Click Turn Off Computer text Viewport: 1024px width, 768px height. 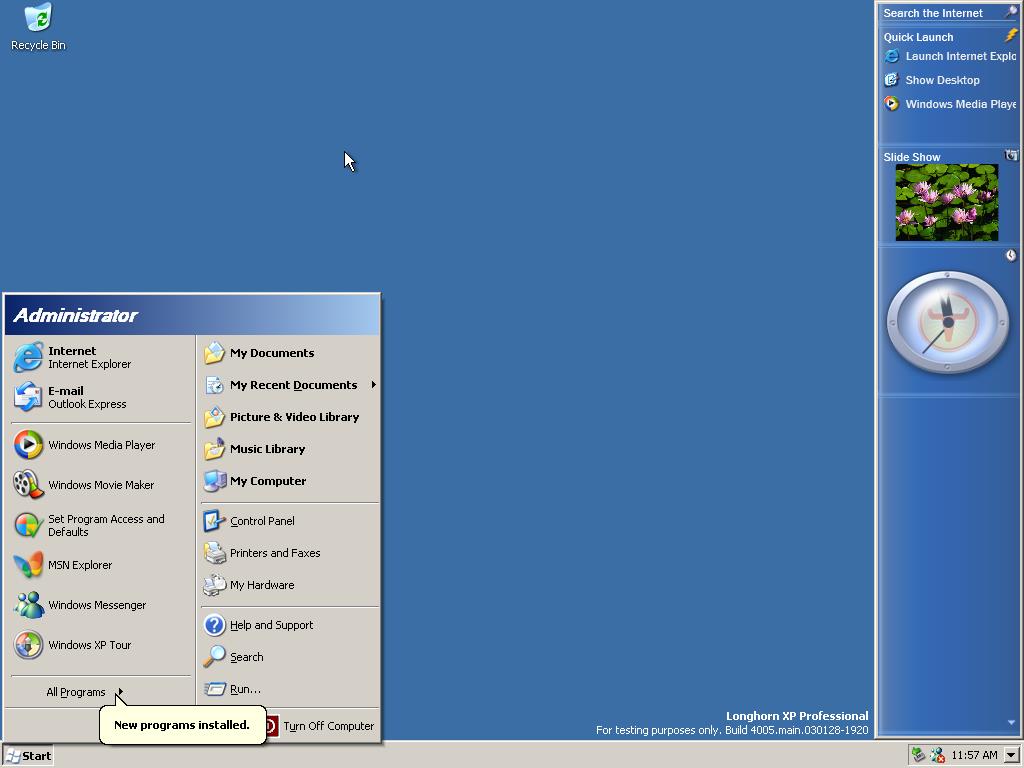(328, 726)
